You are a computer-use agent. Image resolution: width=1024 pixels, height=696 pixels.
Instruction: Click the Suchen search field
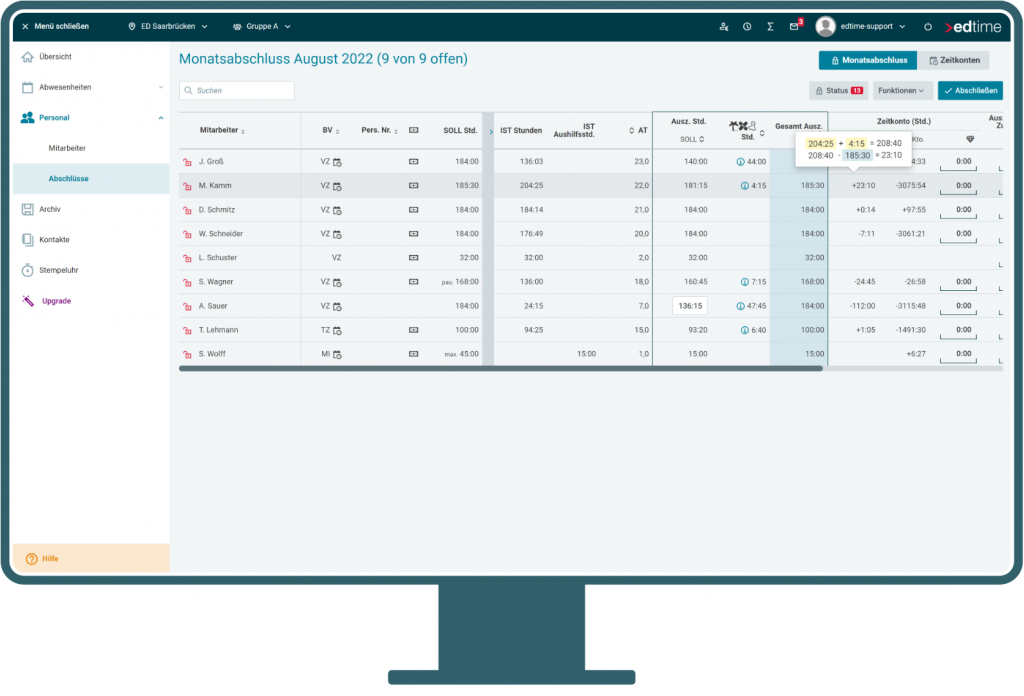tap(237, 90)
